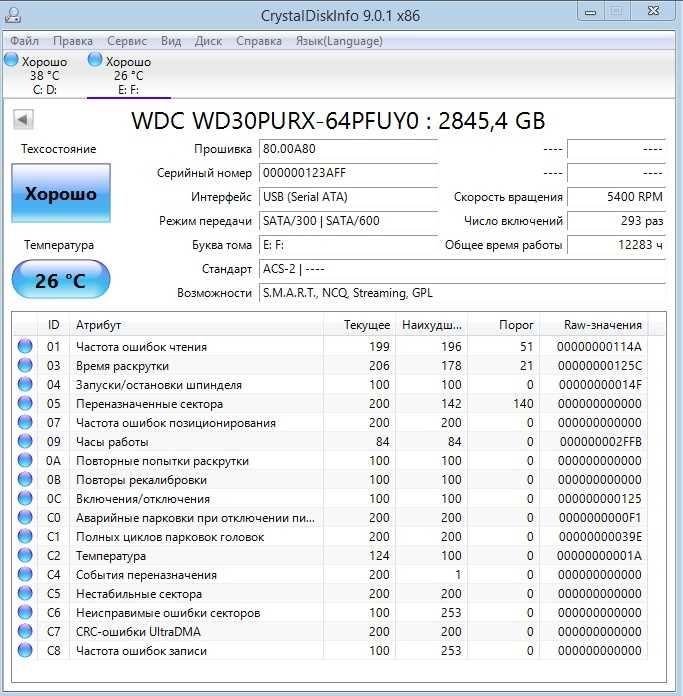683x696 pixels.
Task: Click the Атрибут column header
Action: (x=196, y=325)
